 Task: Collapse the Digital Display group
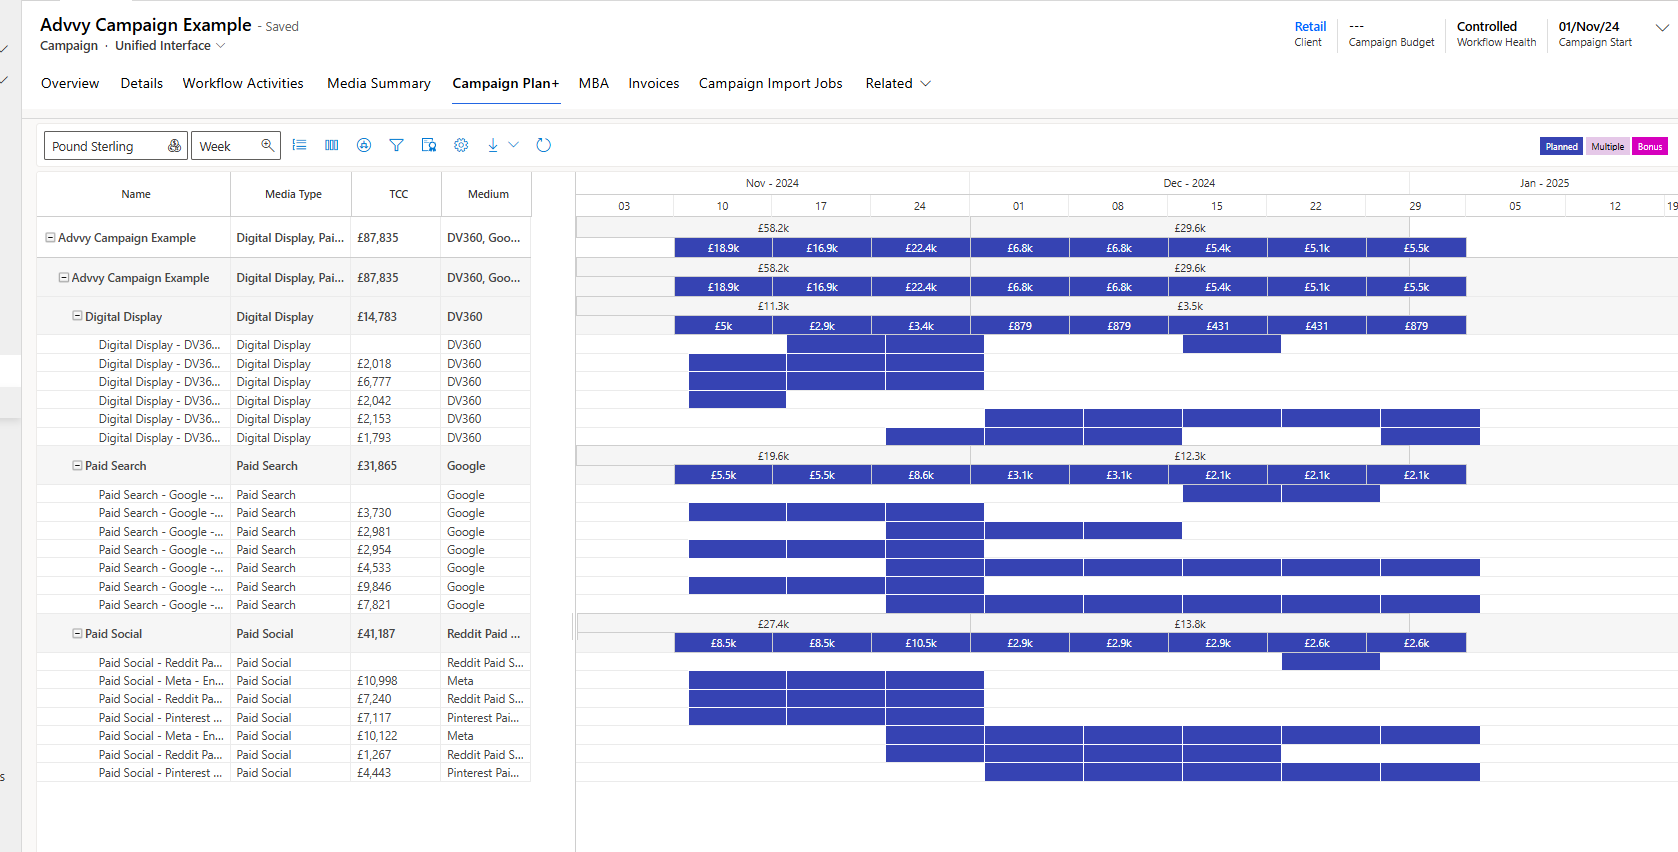(77, 316)
